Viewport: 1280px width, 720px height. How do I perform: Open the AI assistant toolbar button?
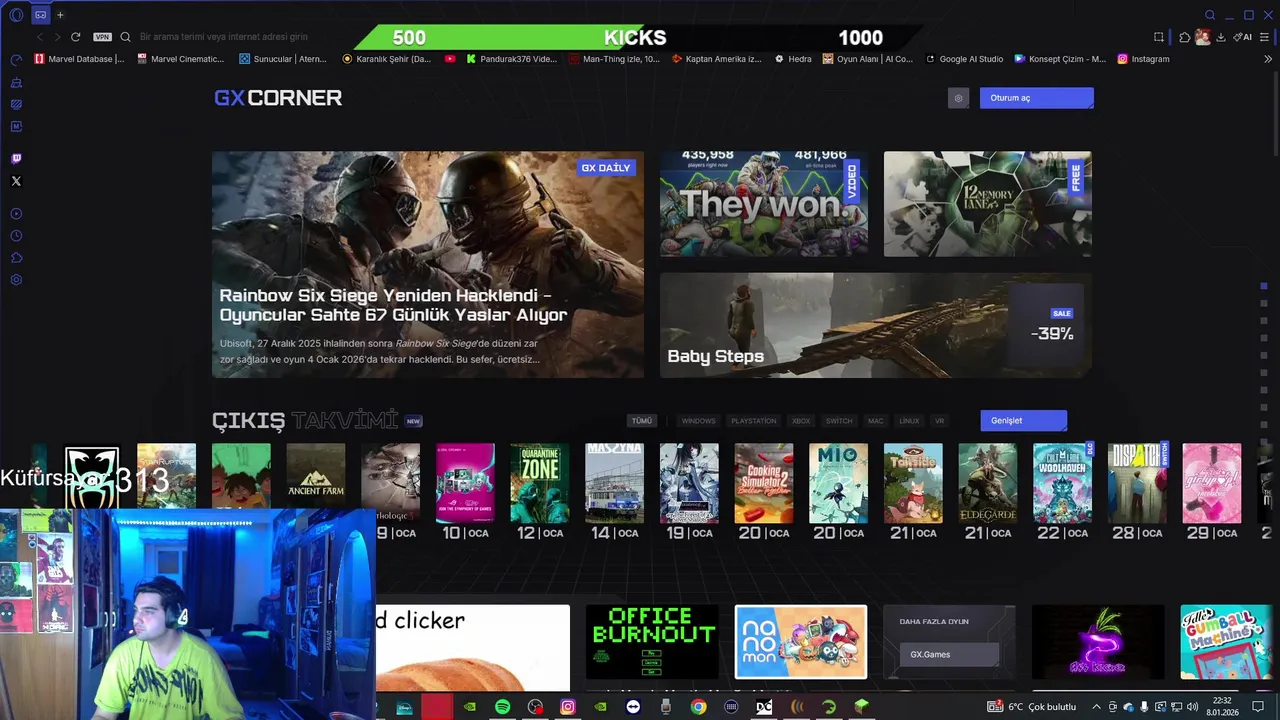1242,37
